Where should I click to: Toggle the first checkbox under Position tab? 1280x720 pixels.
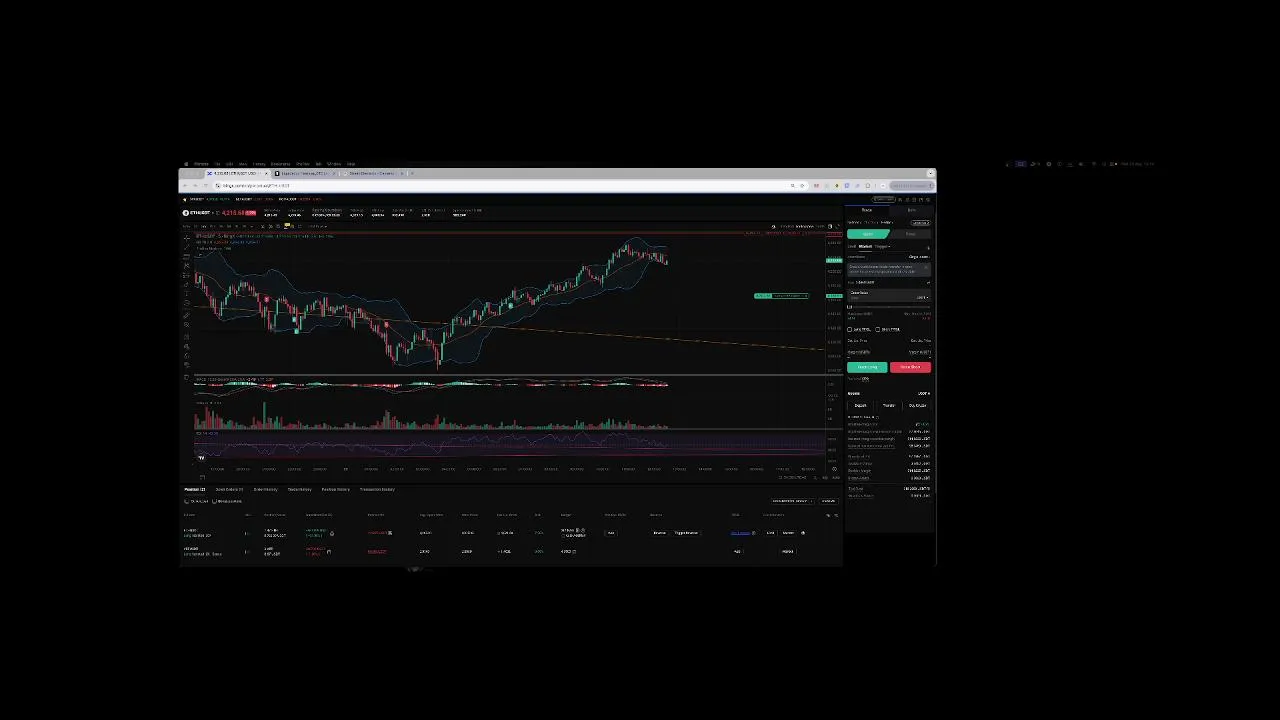point(186,501)
